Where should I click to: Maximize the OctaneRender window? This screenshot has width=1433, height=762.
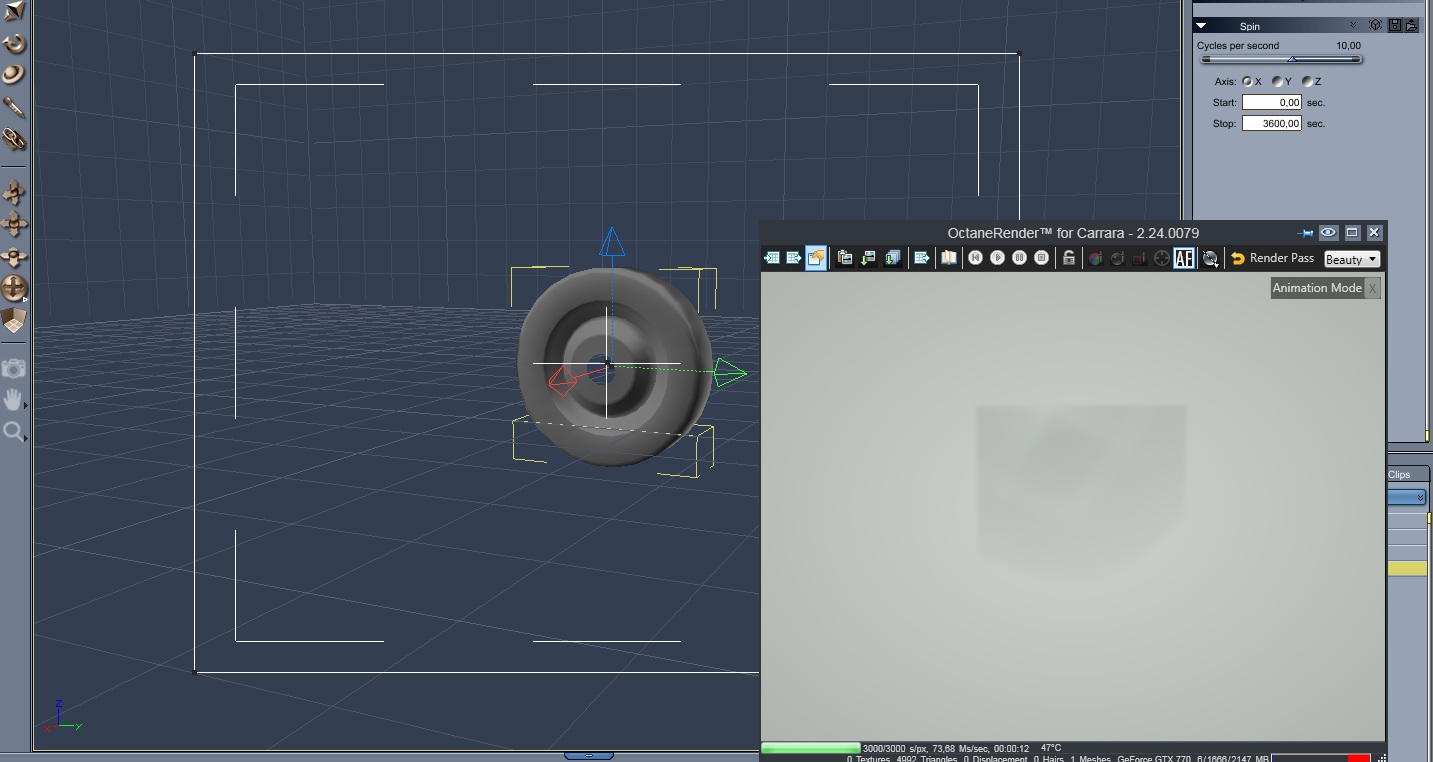(x=1352, y=233)
